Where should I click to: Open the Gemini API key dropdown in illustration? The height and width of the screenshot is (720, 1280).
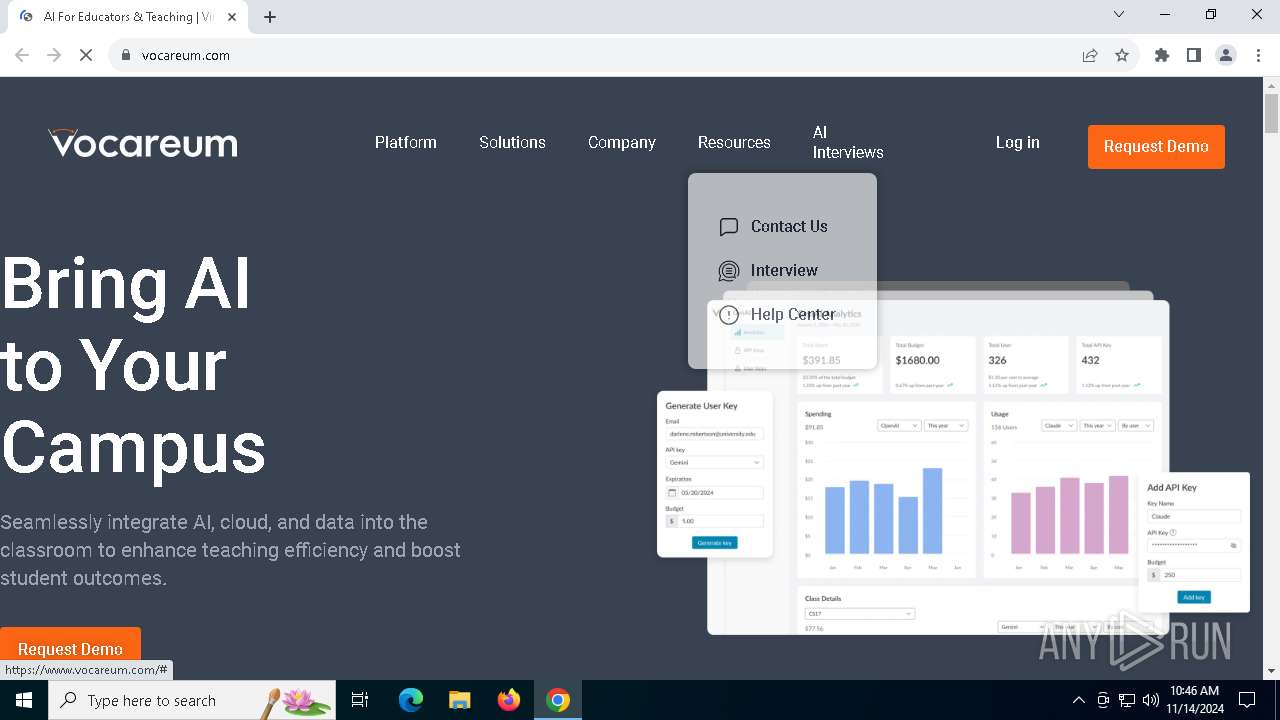(714, 462)
